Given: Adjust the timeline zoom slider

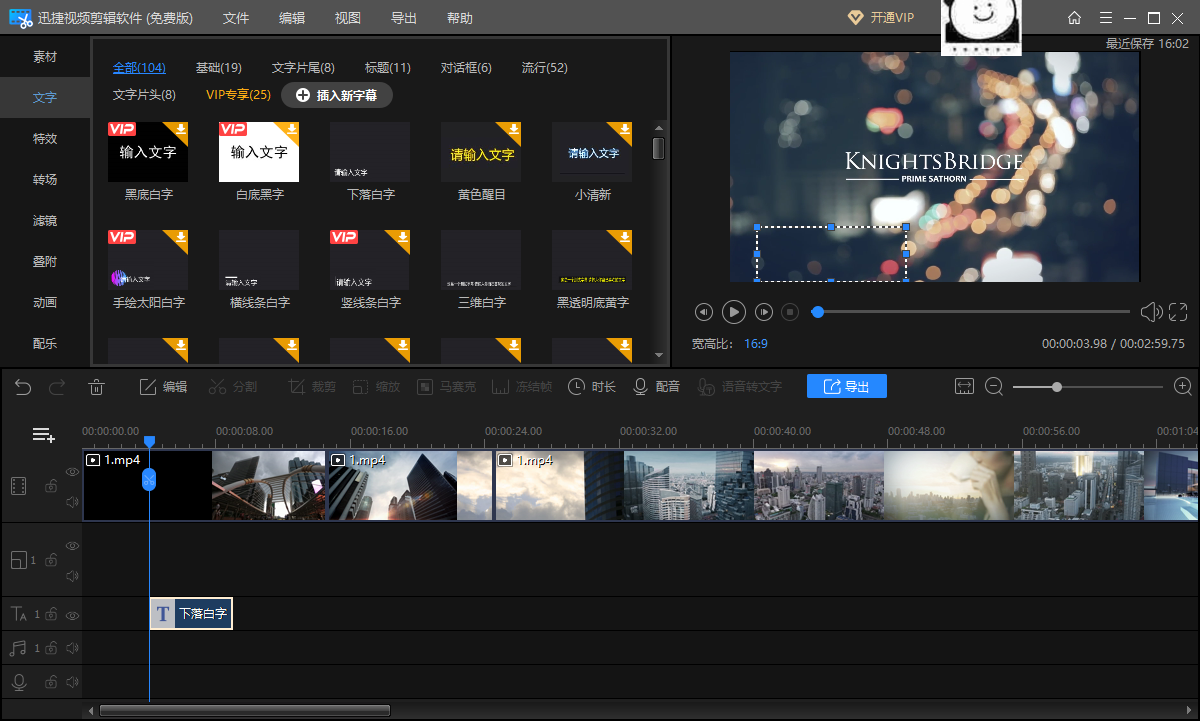Looking at the screenshot, I should click(x=1057, y=387).
